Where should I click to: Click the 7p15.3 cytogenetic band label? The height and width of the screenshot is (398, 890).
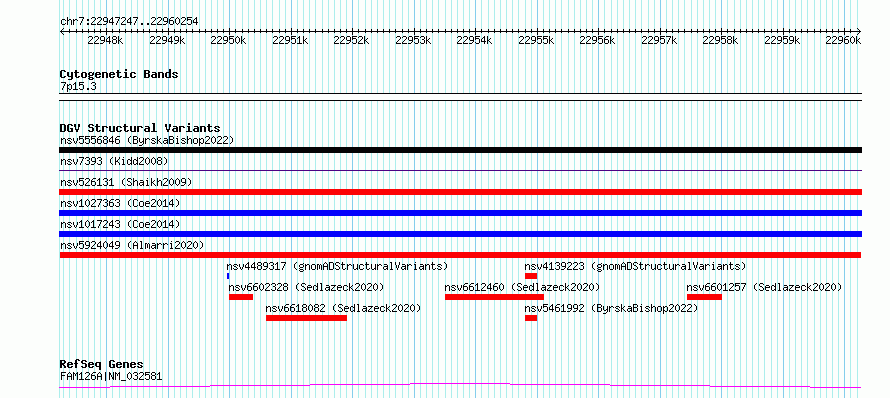[x=78, y=86]
